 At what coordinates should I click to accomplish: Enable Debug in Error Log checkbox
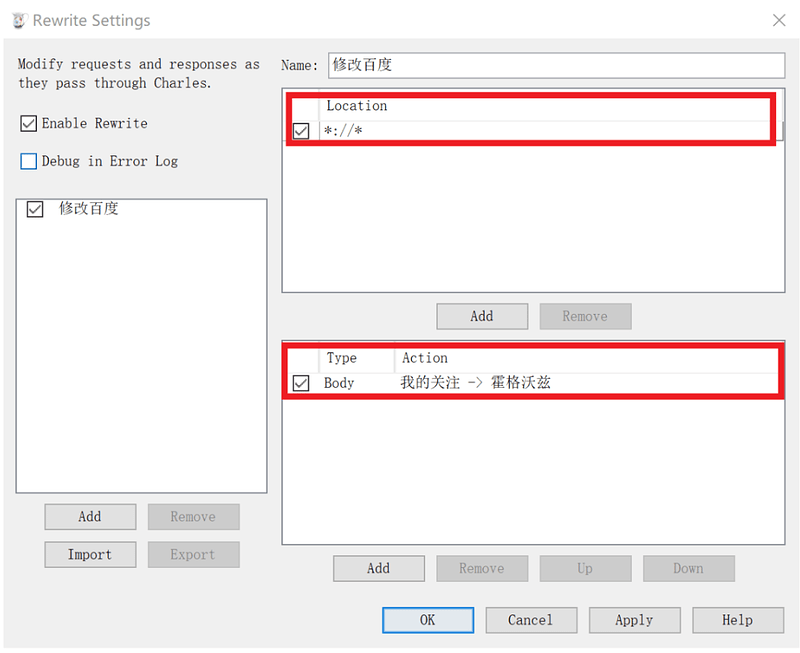point(29,161)
